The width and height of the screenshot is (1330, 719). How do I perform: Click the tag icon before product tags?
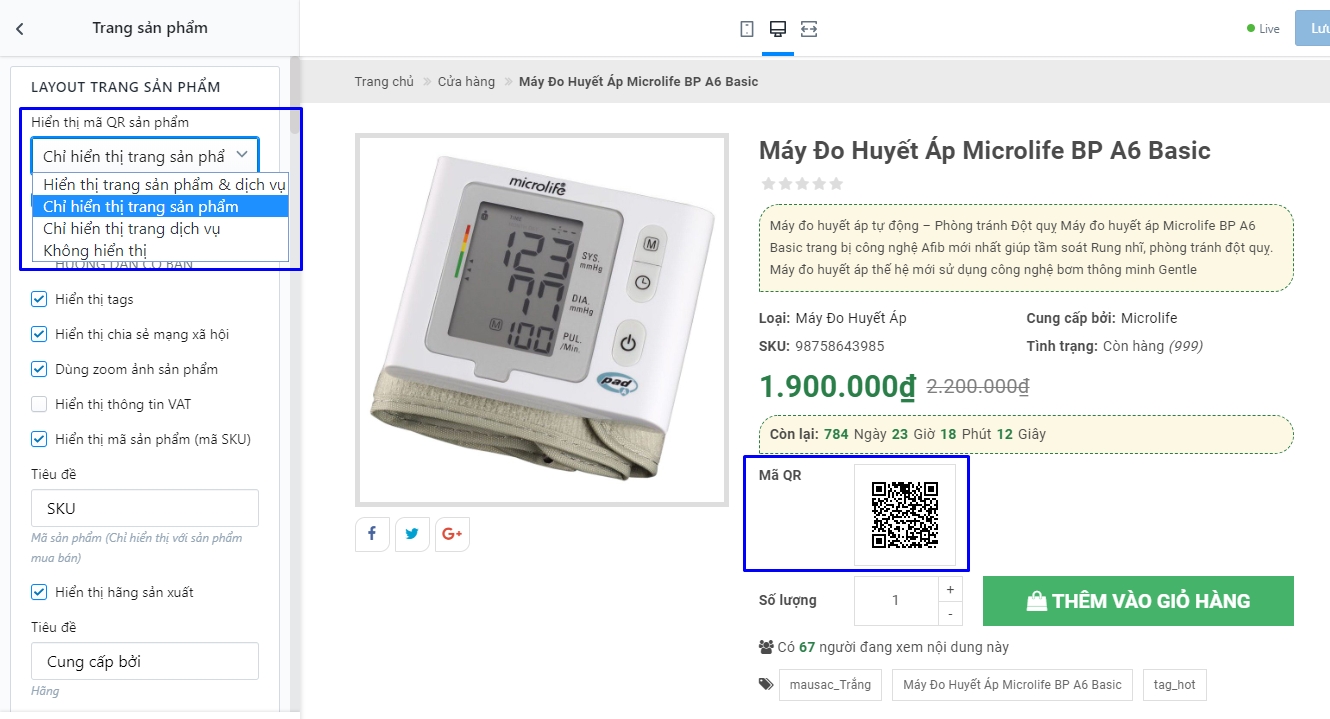(x=766, y=685)
